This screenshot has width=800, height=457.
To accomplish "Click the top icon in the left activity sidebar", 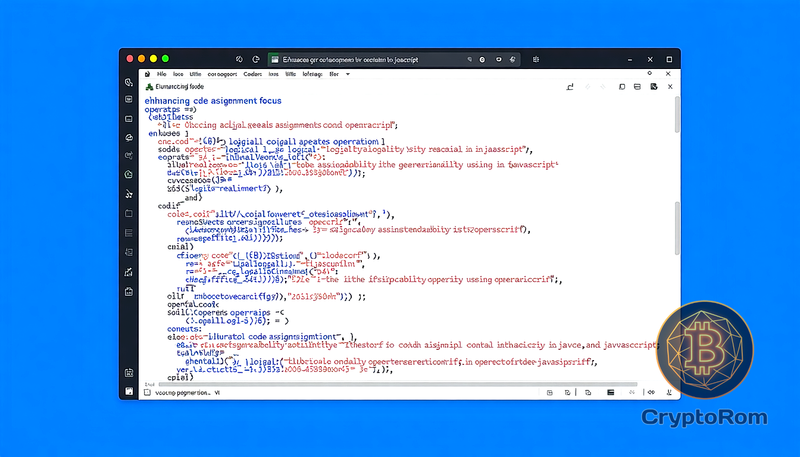I will click(x=129, y=82).
